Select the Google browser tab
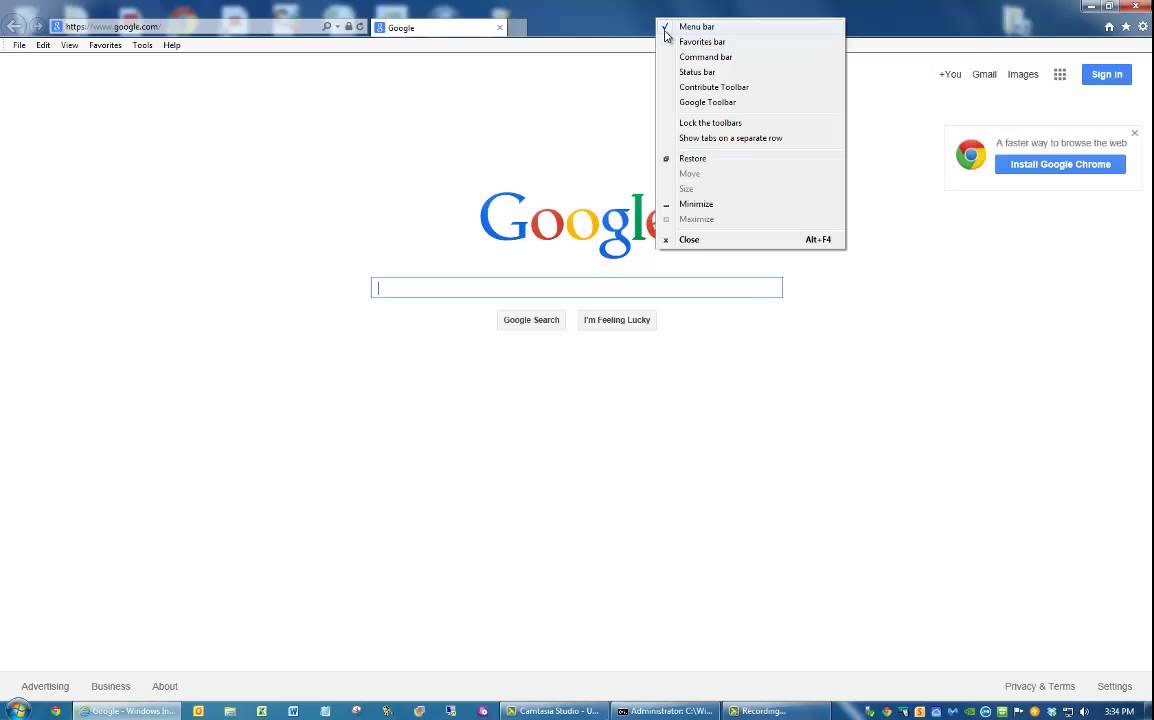Viewport: 1154px width, 720px height. tap(439, 27)
